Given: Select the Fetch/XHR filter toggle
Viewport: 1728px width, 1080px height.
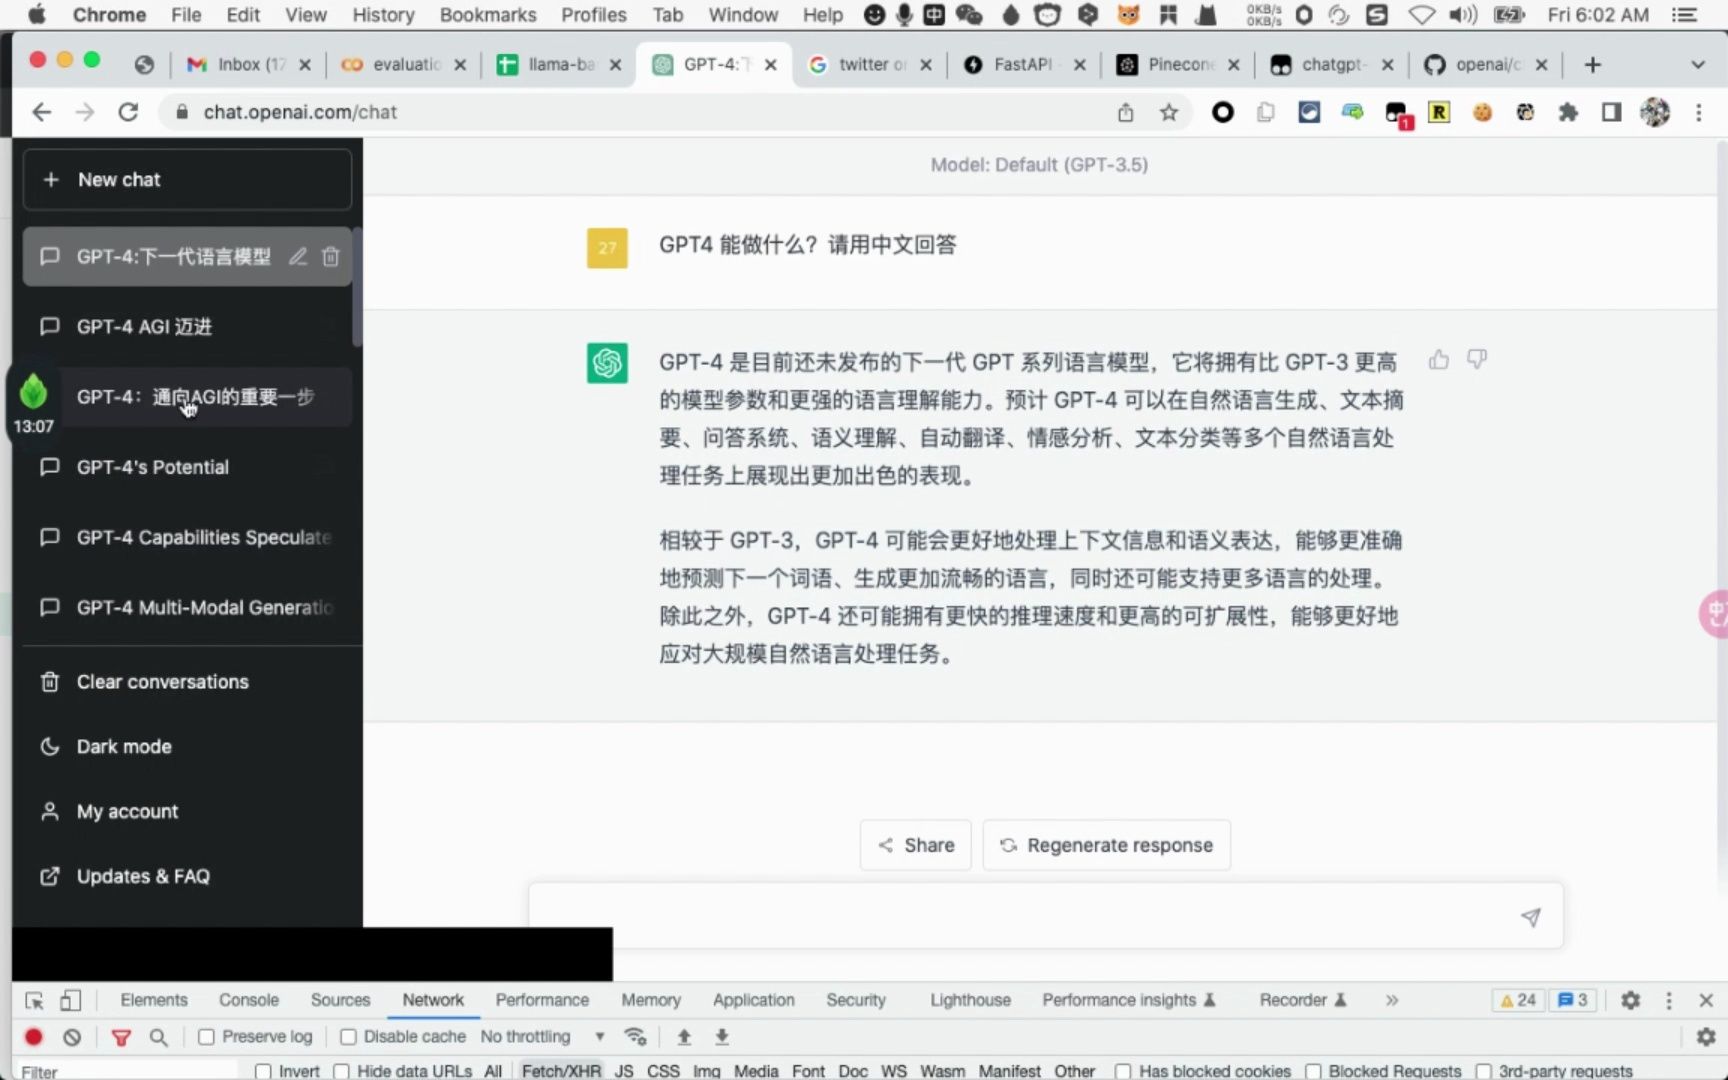Looking at the screenshot, I should [561, 1071].
